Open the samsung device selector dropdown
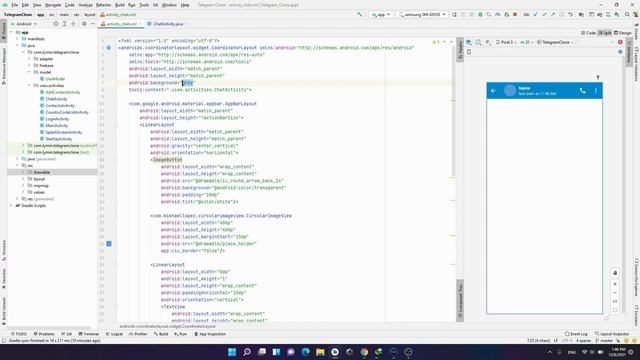640x360 pixels. pyautogui.click(x=422, y=14)
